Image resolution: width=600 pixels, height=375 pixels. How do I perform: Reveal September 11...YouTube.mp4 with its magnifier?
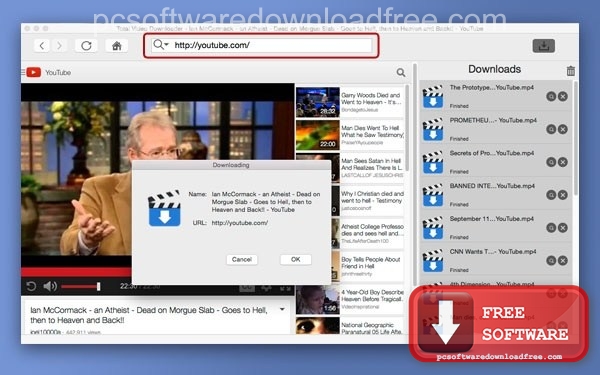551,228
